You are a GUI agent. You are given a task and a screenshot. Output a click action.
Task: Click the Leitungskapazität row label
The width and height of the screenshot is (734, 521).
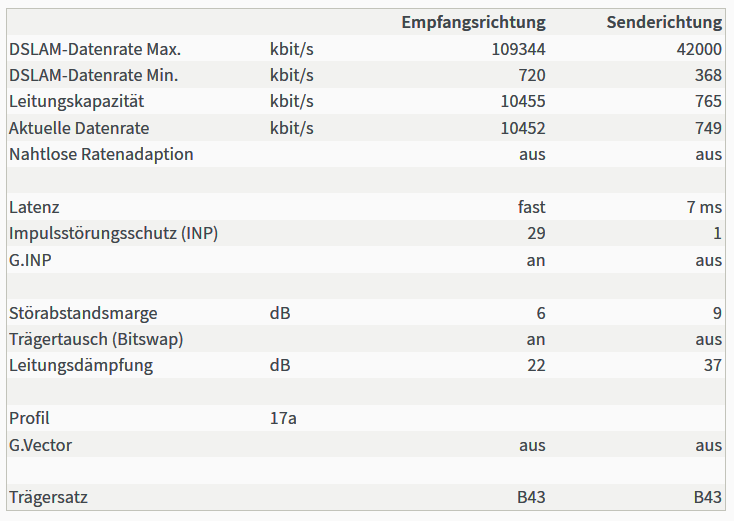[77, 101]
